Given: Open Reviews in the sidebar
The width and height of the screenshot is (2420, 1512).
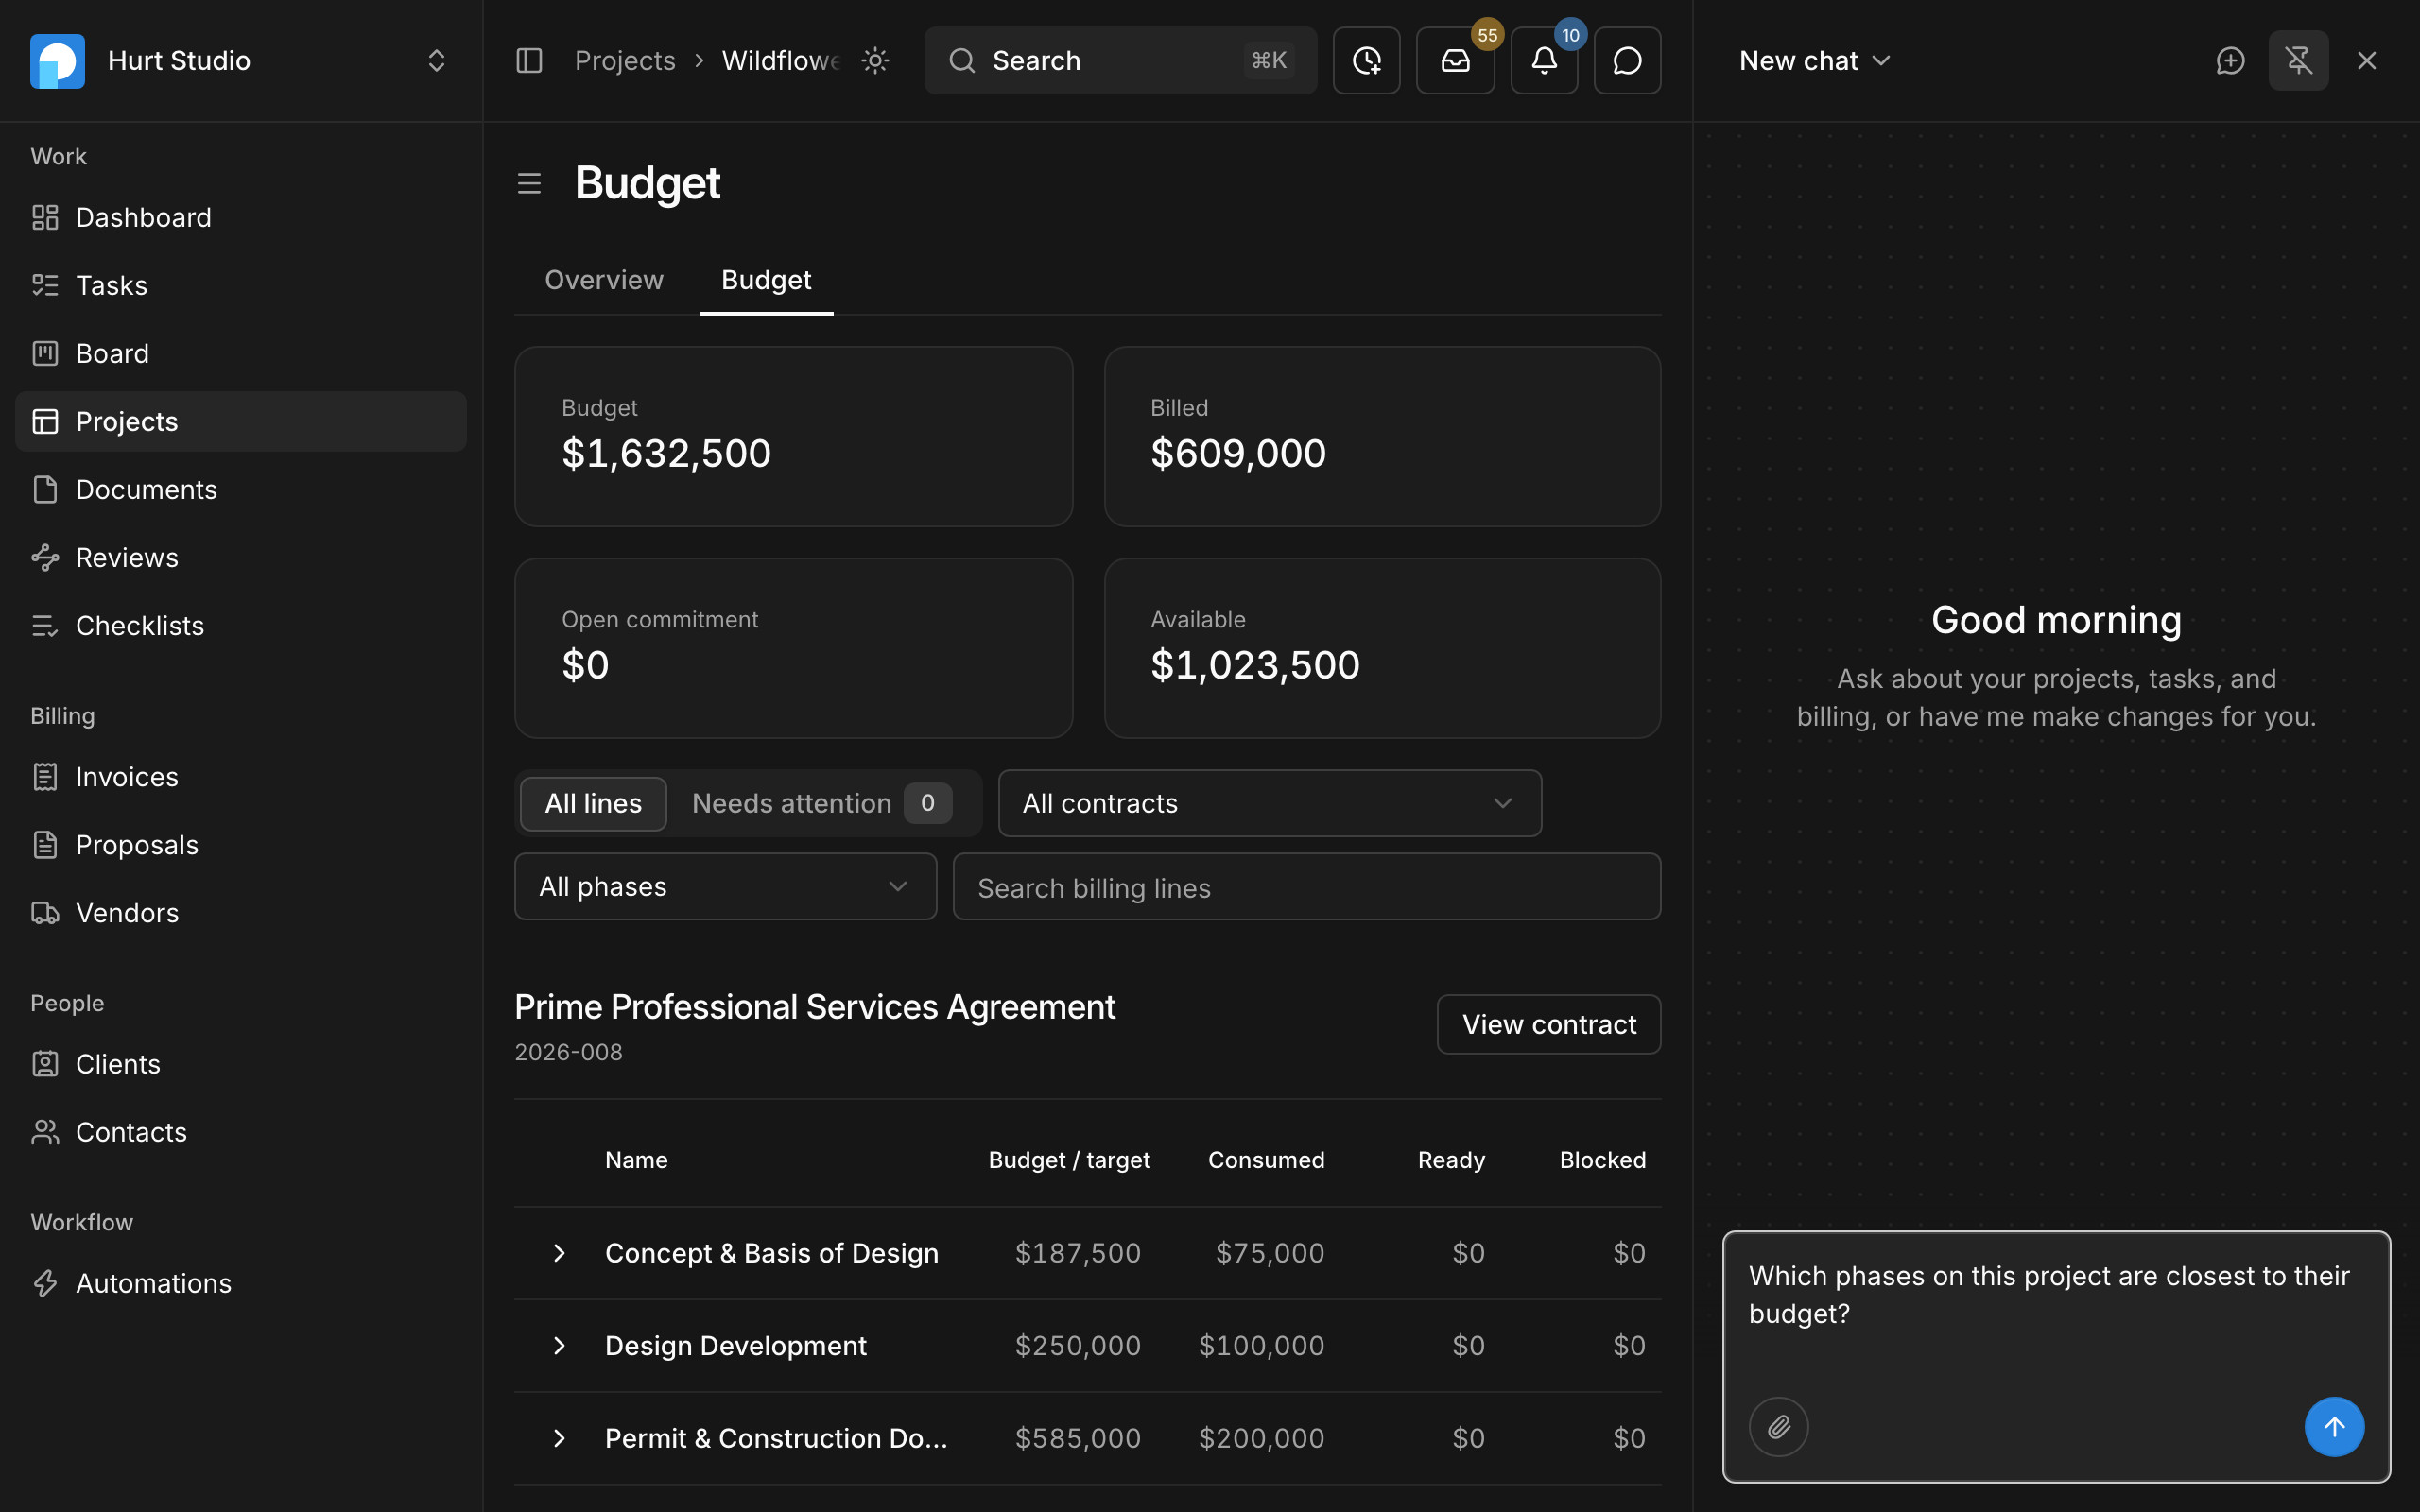Looking at the screenshot, I should [241, 557].
